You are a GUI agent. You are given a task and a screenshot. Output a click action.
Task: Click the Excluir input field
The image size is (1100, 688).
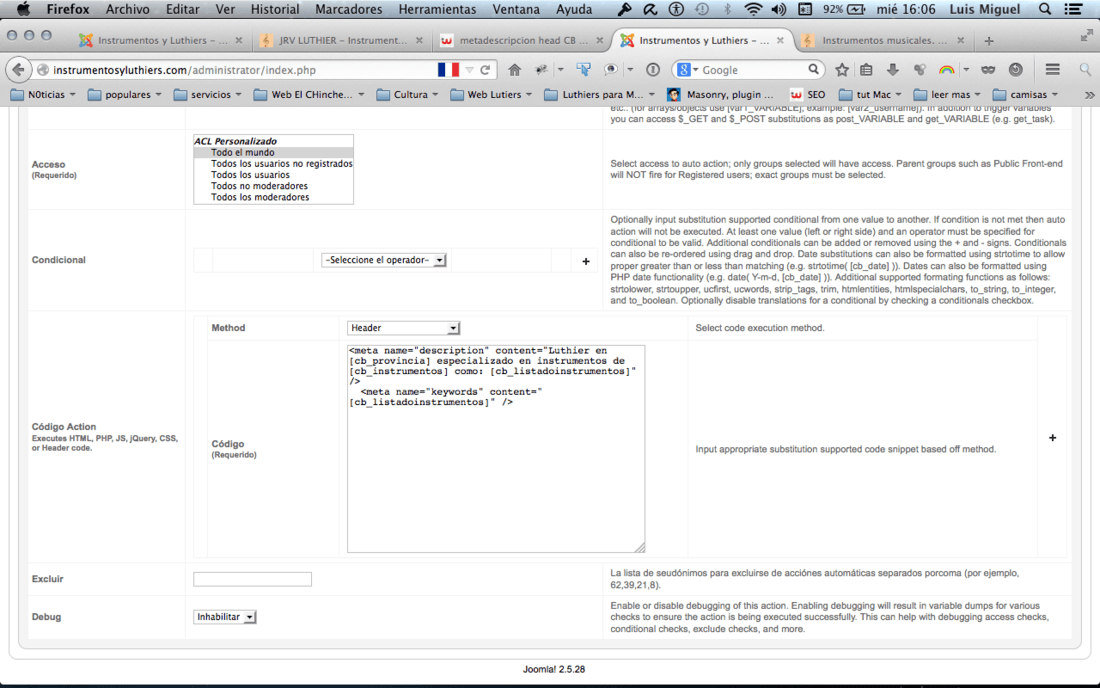pos(253,579)
